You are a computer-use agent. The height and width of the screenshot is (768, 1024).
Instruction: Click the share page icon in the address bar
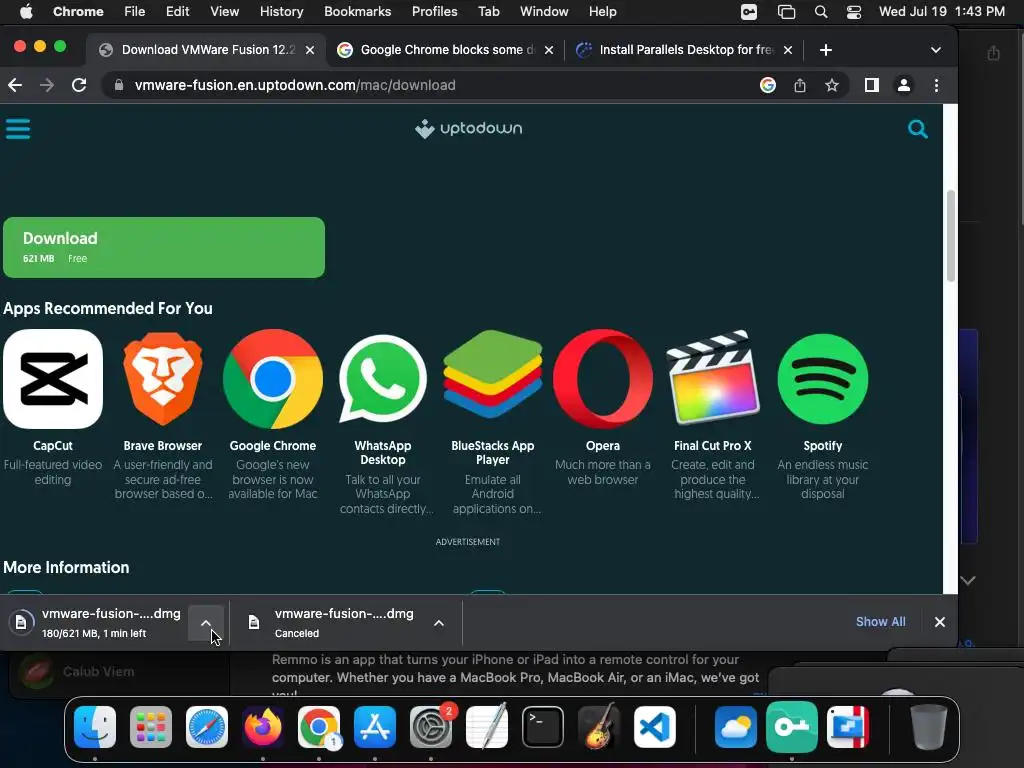(x=800, y=85)
